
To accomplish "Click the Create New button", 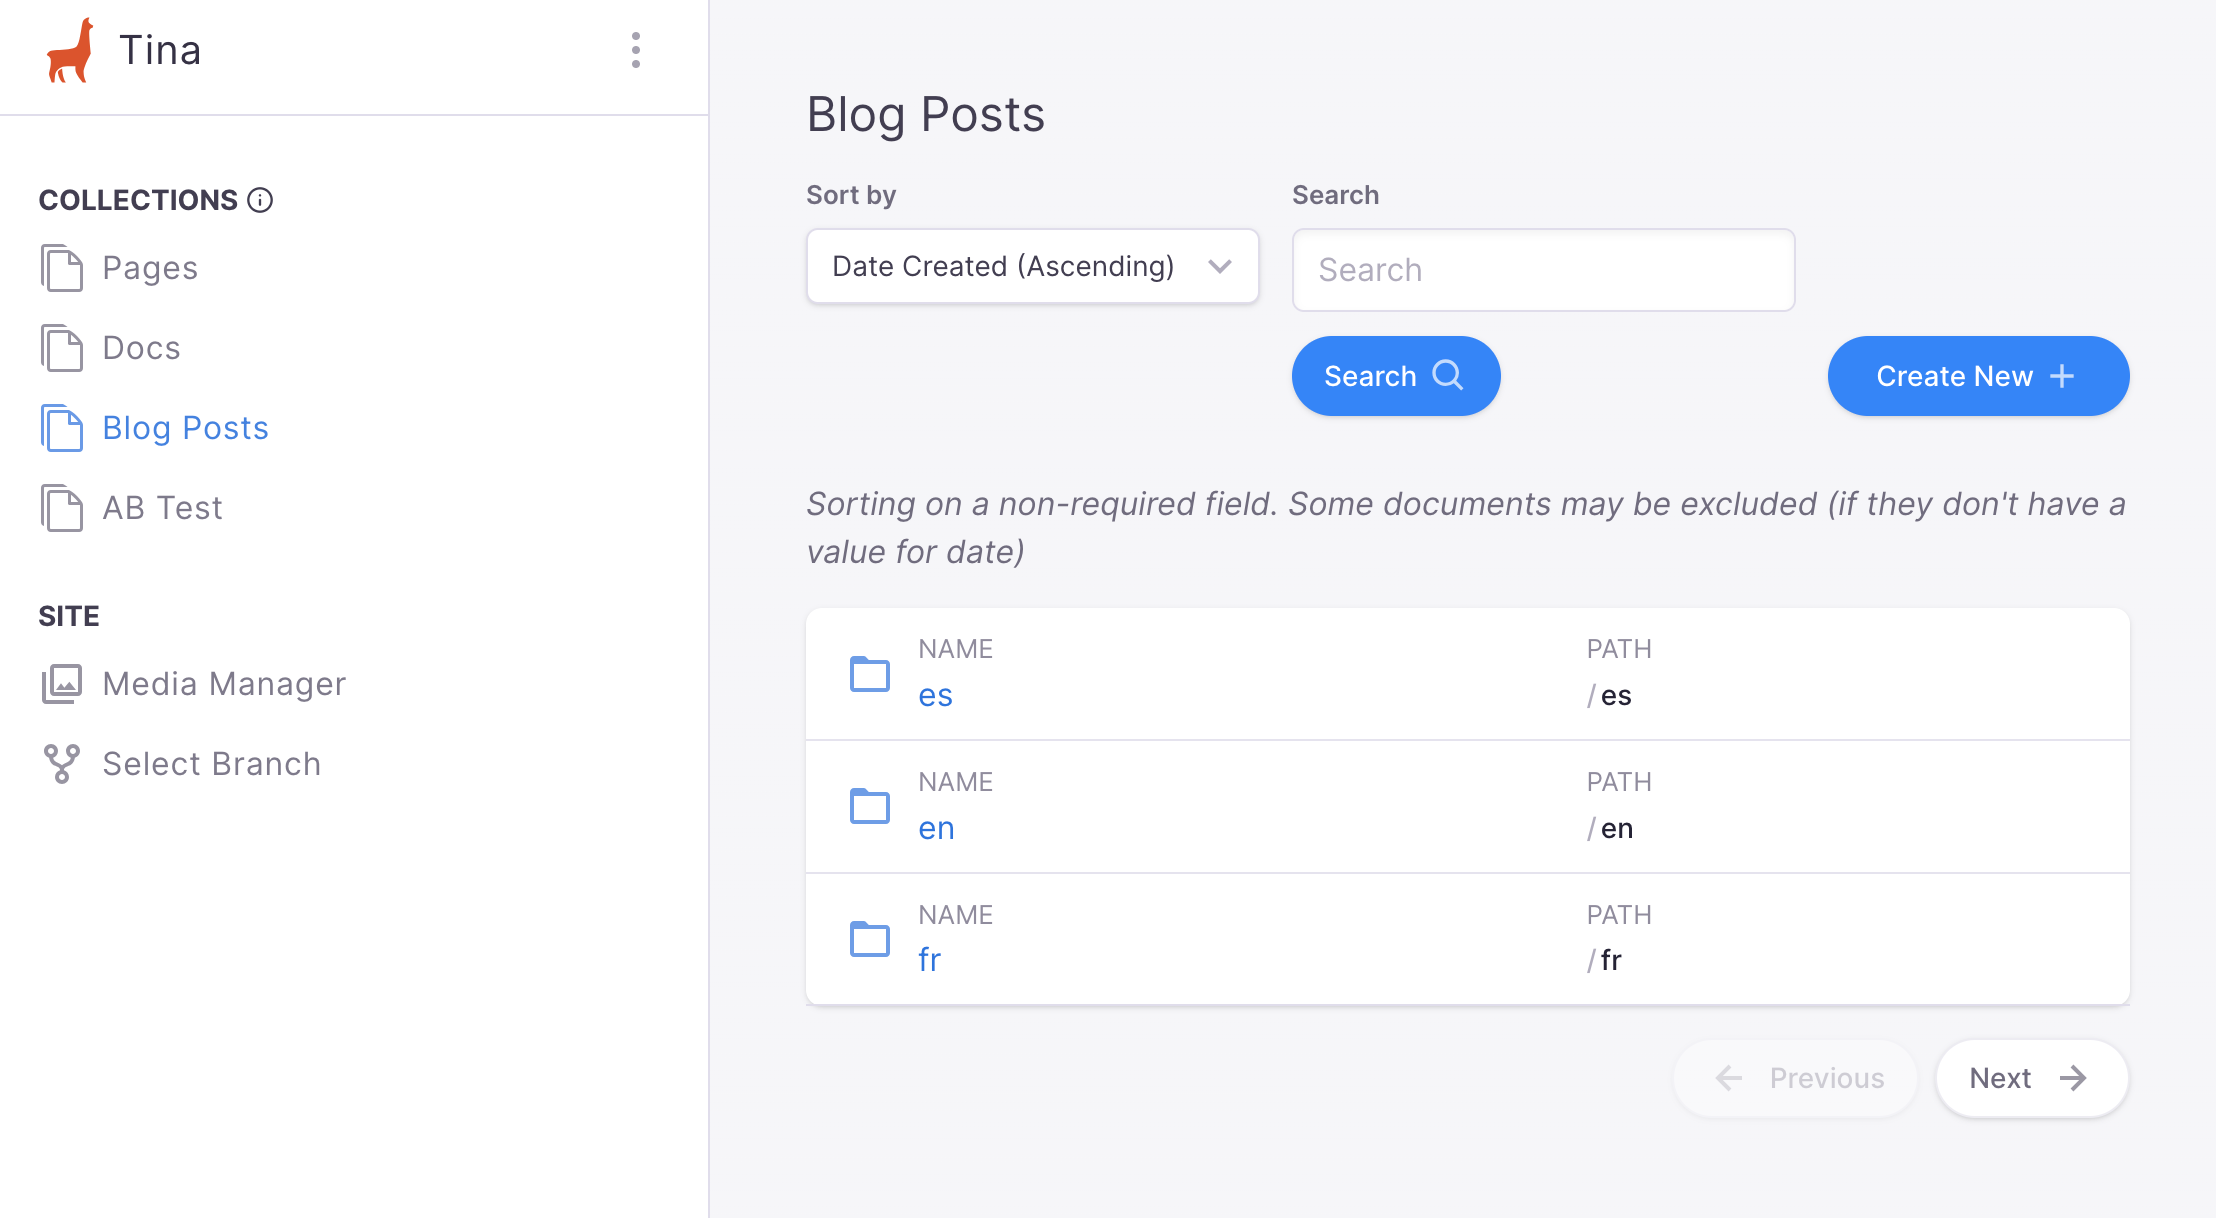I will click(1977, 376).
